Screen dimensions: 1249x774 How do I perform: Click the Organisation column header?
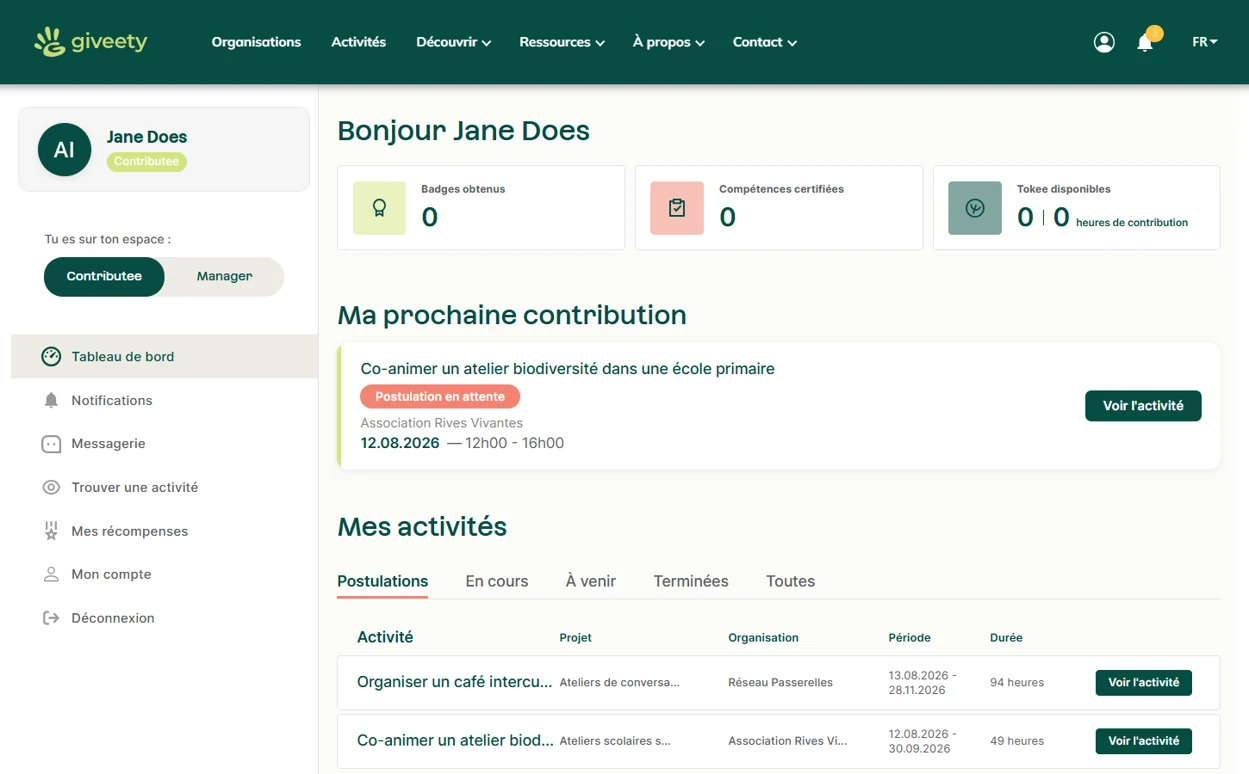763,638
